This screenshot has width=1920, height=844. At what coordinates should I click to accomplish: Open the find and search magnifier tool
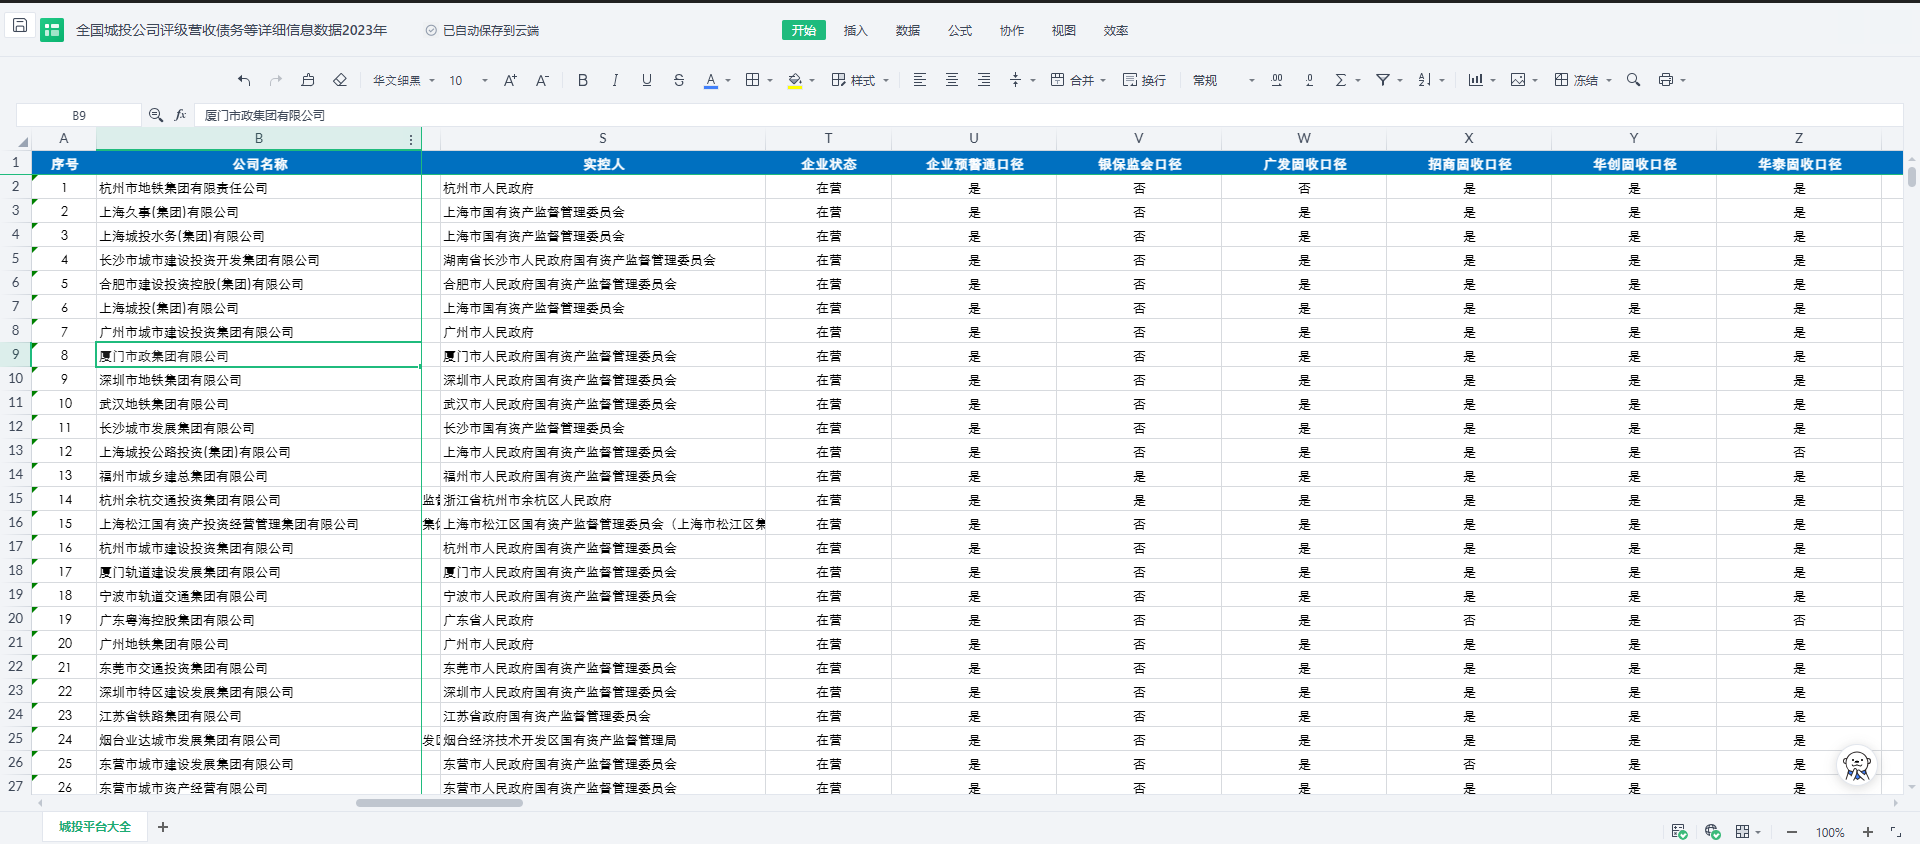(x=1633, y=80)
